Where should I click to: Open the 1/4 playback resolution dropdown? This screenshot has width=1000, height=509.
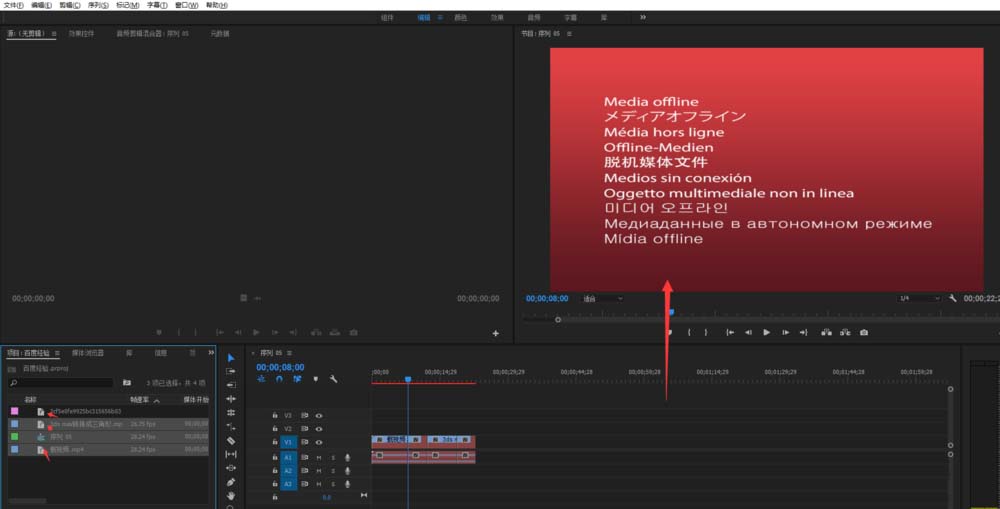[919, 299]
